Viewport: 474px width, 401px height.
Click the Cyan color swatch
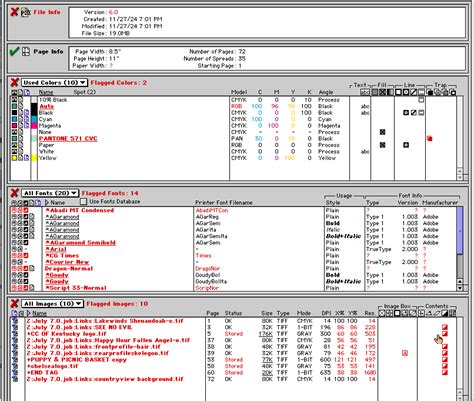pos(34,119)
